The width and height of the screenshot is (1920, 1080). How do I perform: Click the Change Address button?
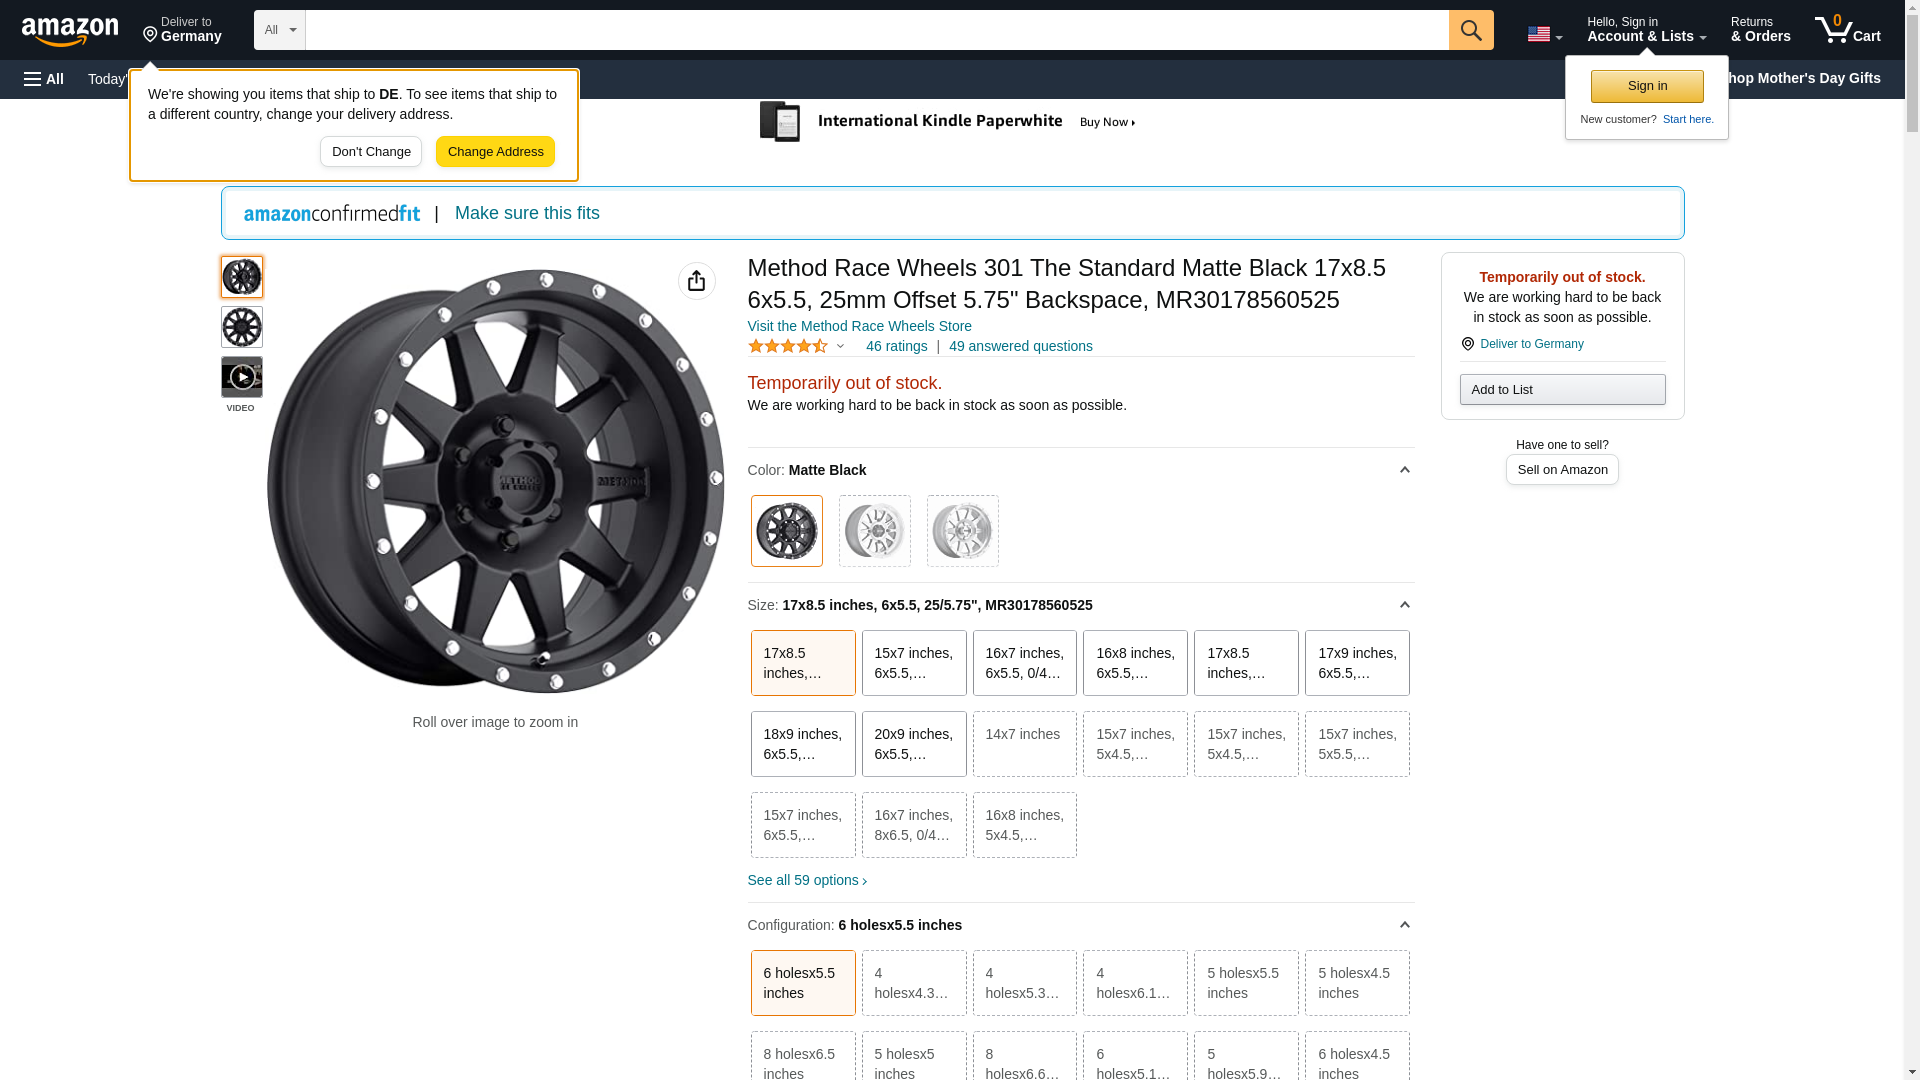(x=495, y=152)
